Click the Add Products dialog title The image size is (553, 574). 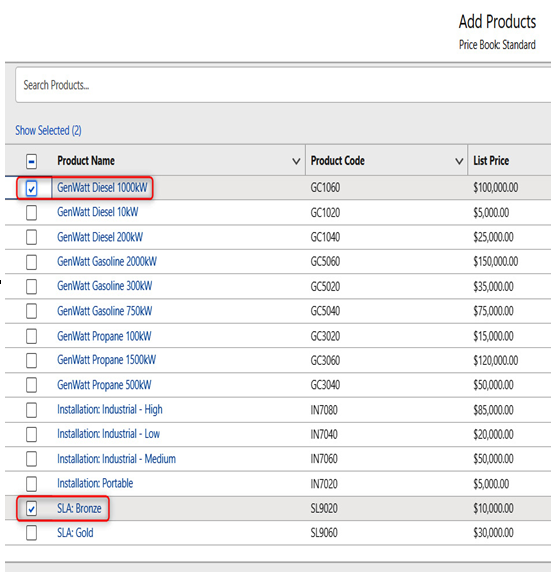(497, 22)
